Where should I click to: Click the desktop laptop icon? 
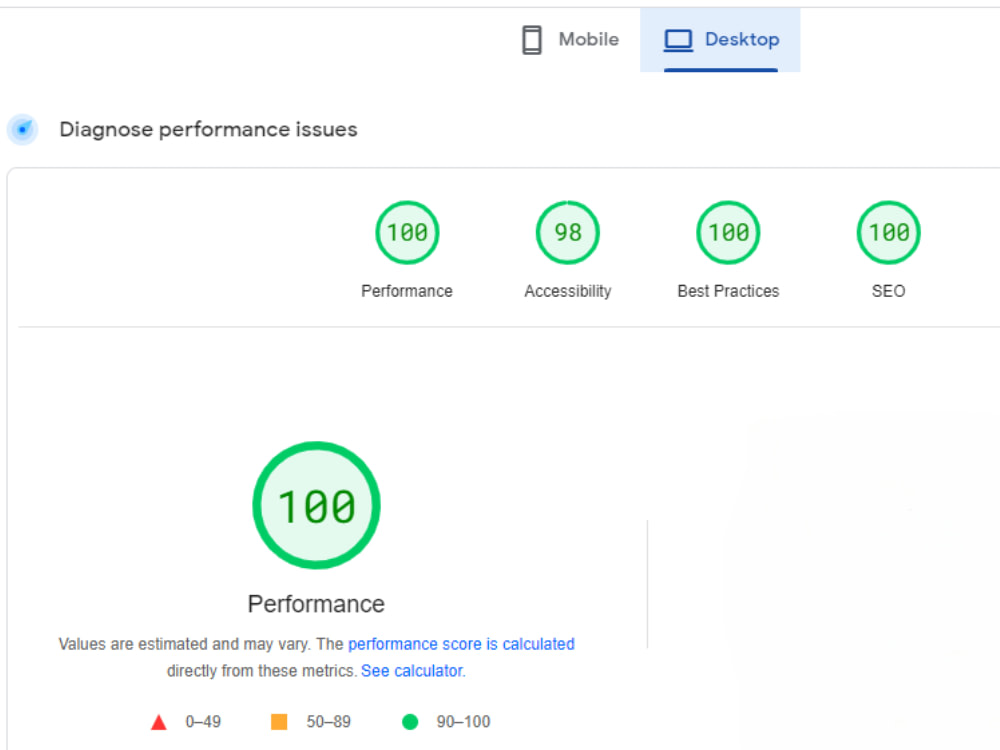point(678,40)
